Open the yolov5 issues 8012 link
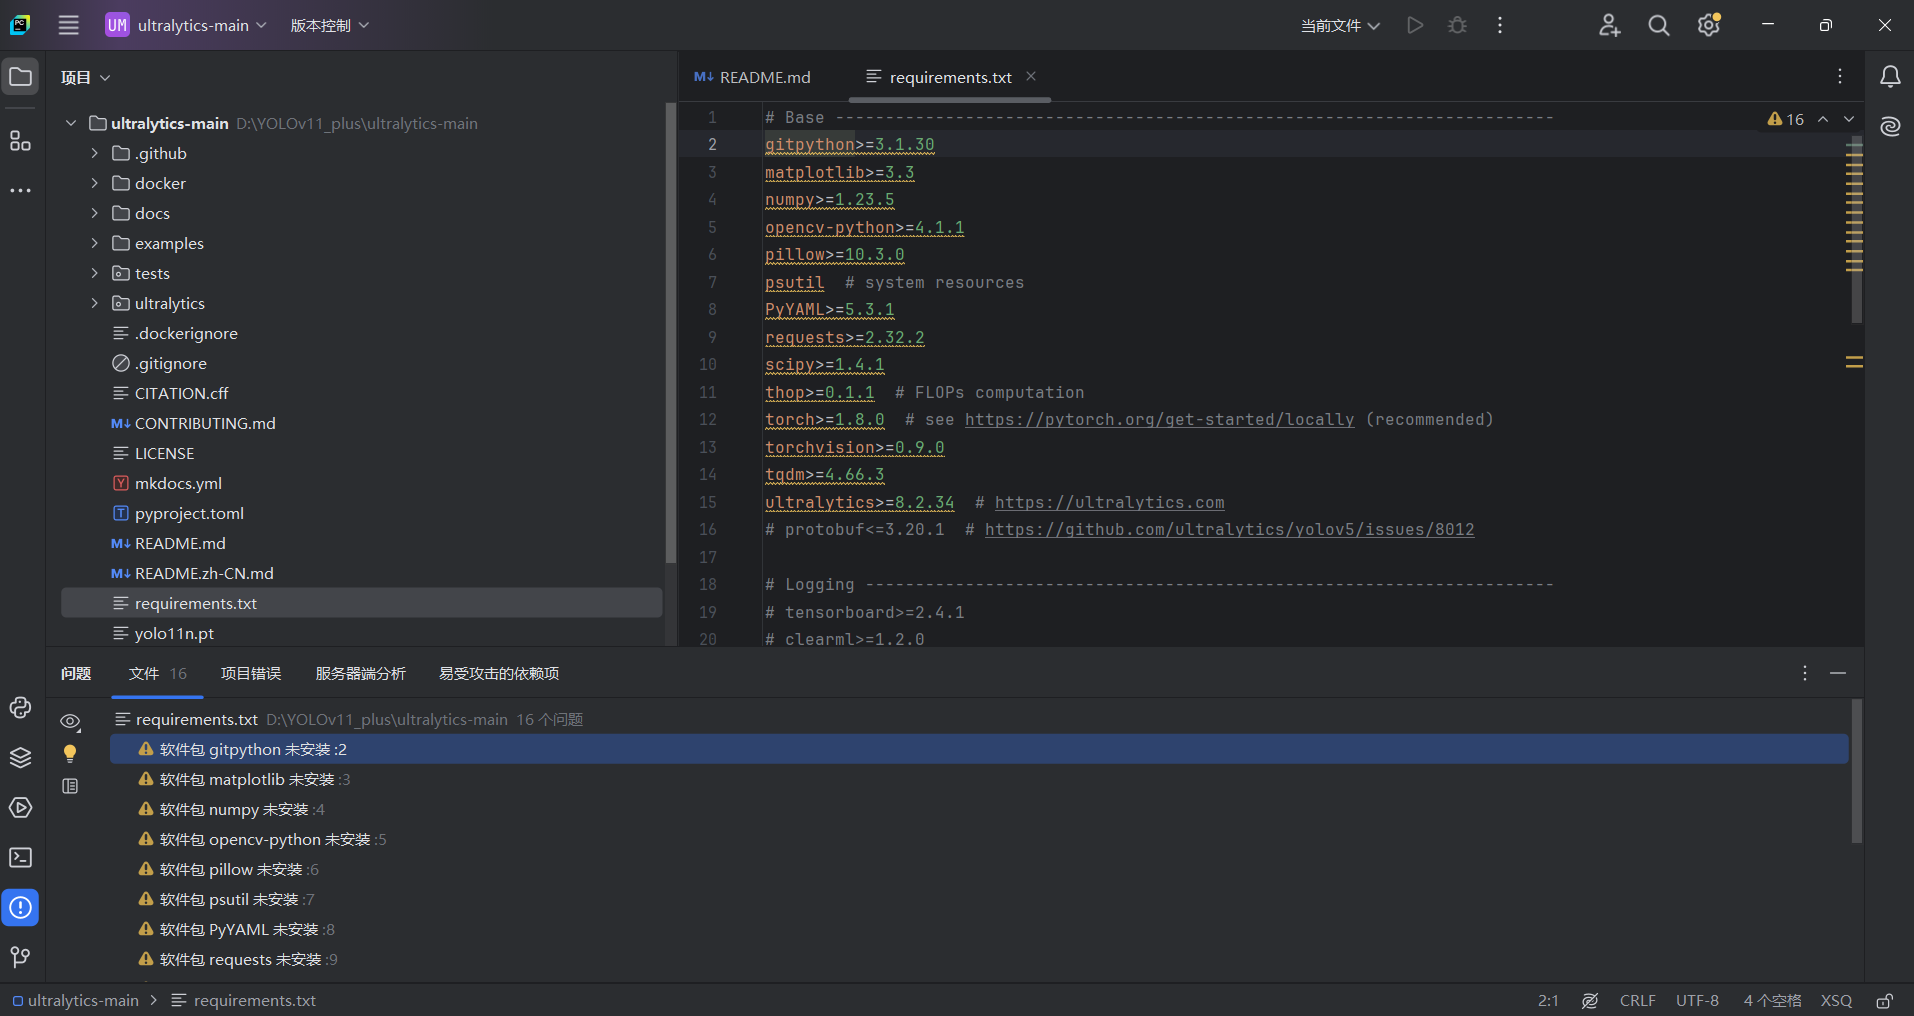Image resolution: width=1914 pixels, height=1016 pixels. [1229, 530]
